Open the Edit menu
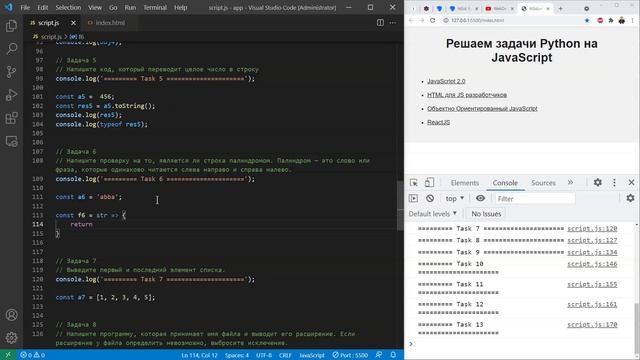This screenshot has width=640, height=360. tap(42, 7)
